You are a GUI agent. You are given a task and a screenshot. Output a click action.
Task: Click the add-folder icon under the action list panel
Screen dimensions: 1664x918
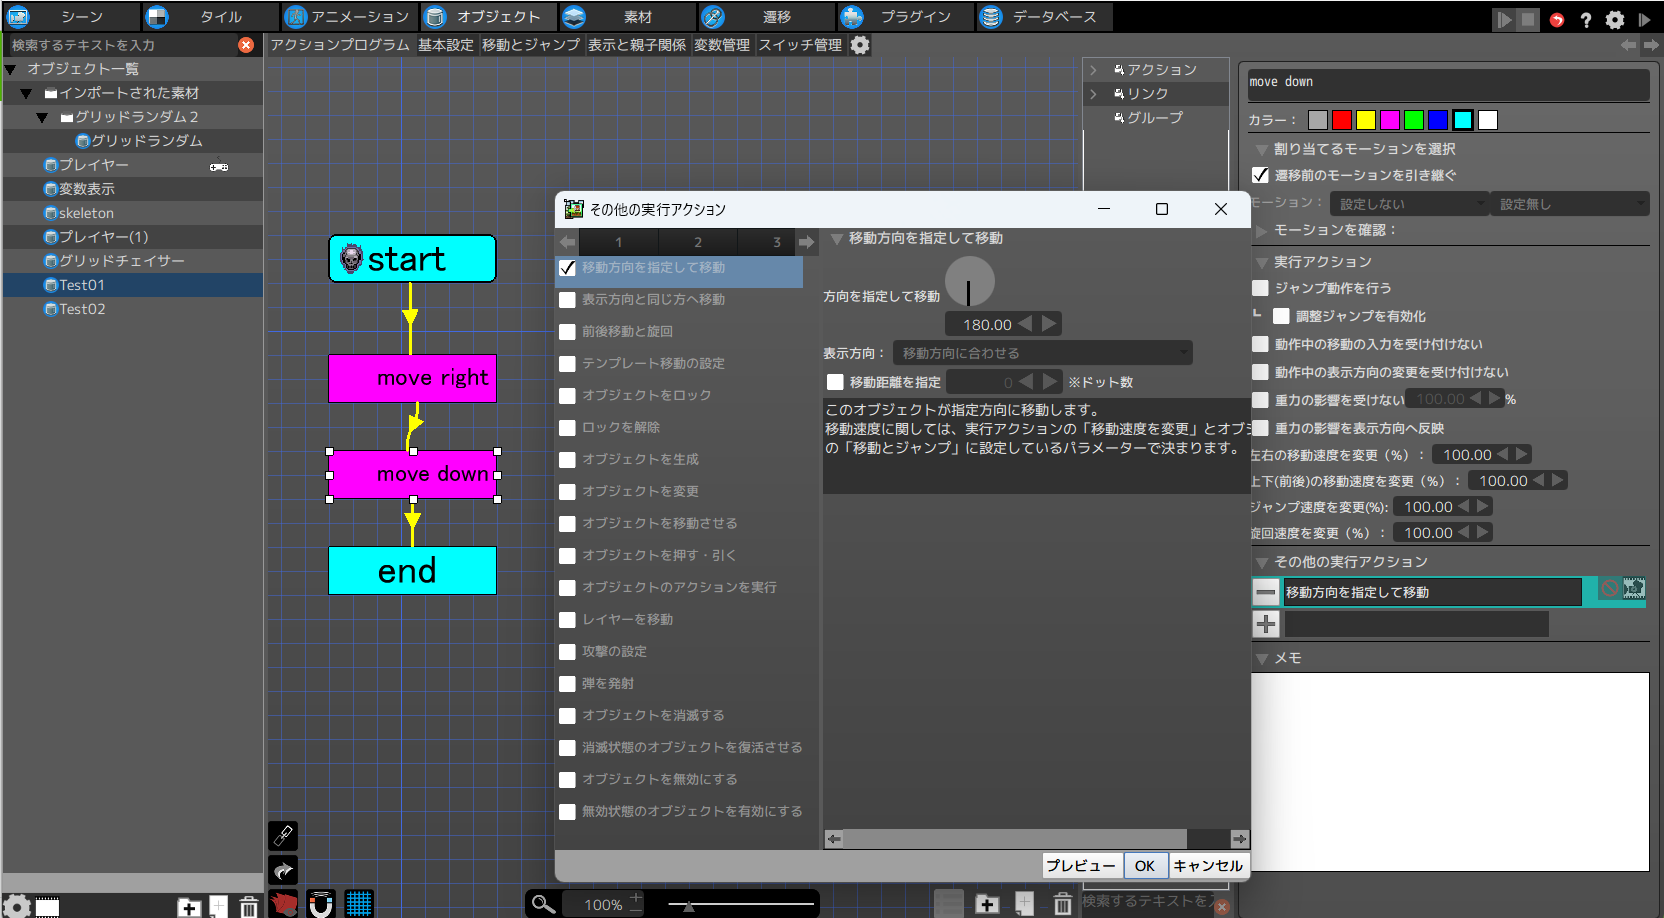pos(987,904)
